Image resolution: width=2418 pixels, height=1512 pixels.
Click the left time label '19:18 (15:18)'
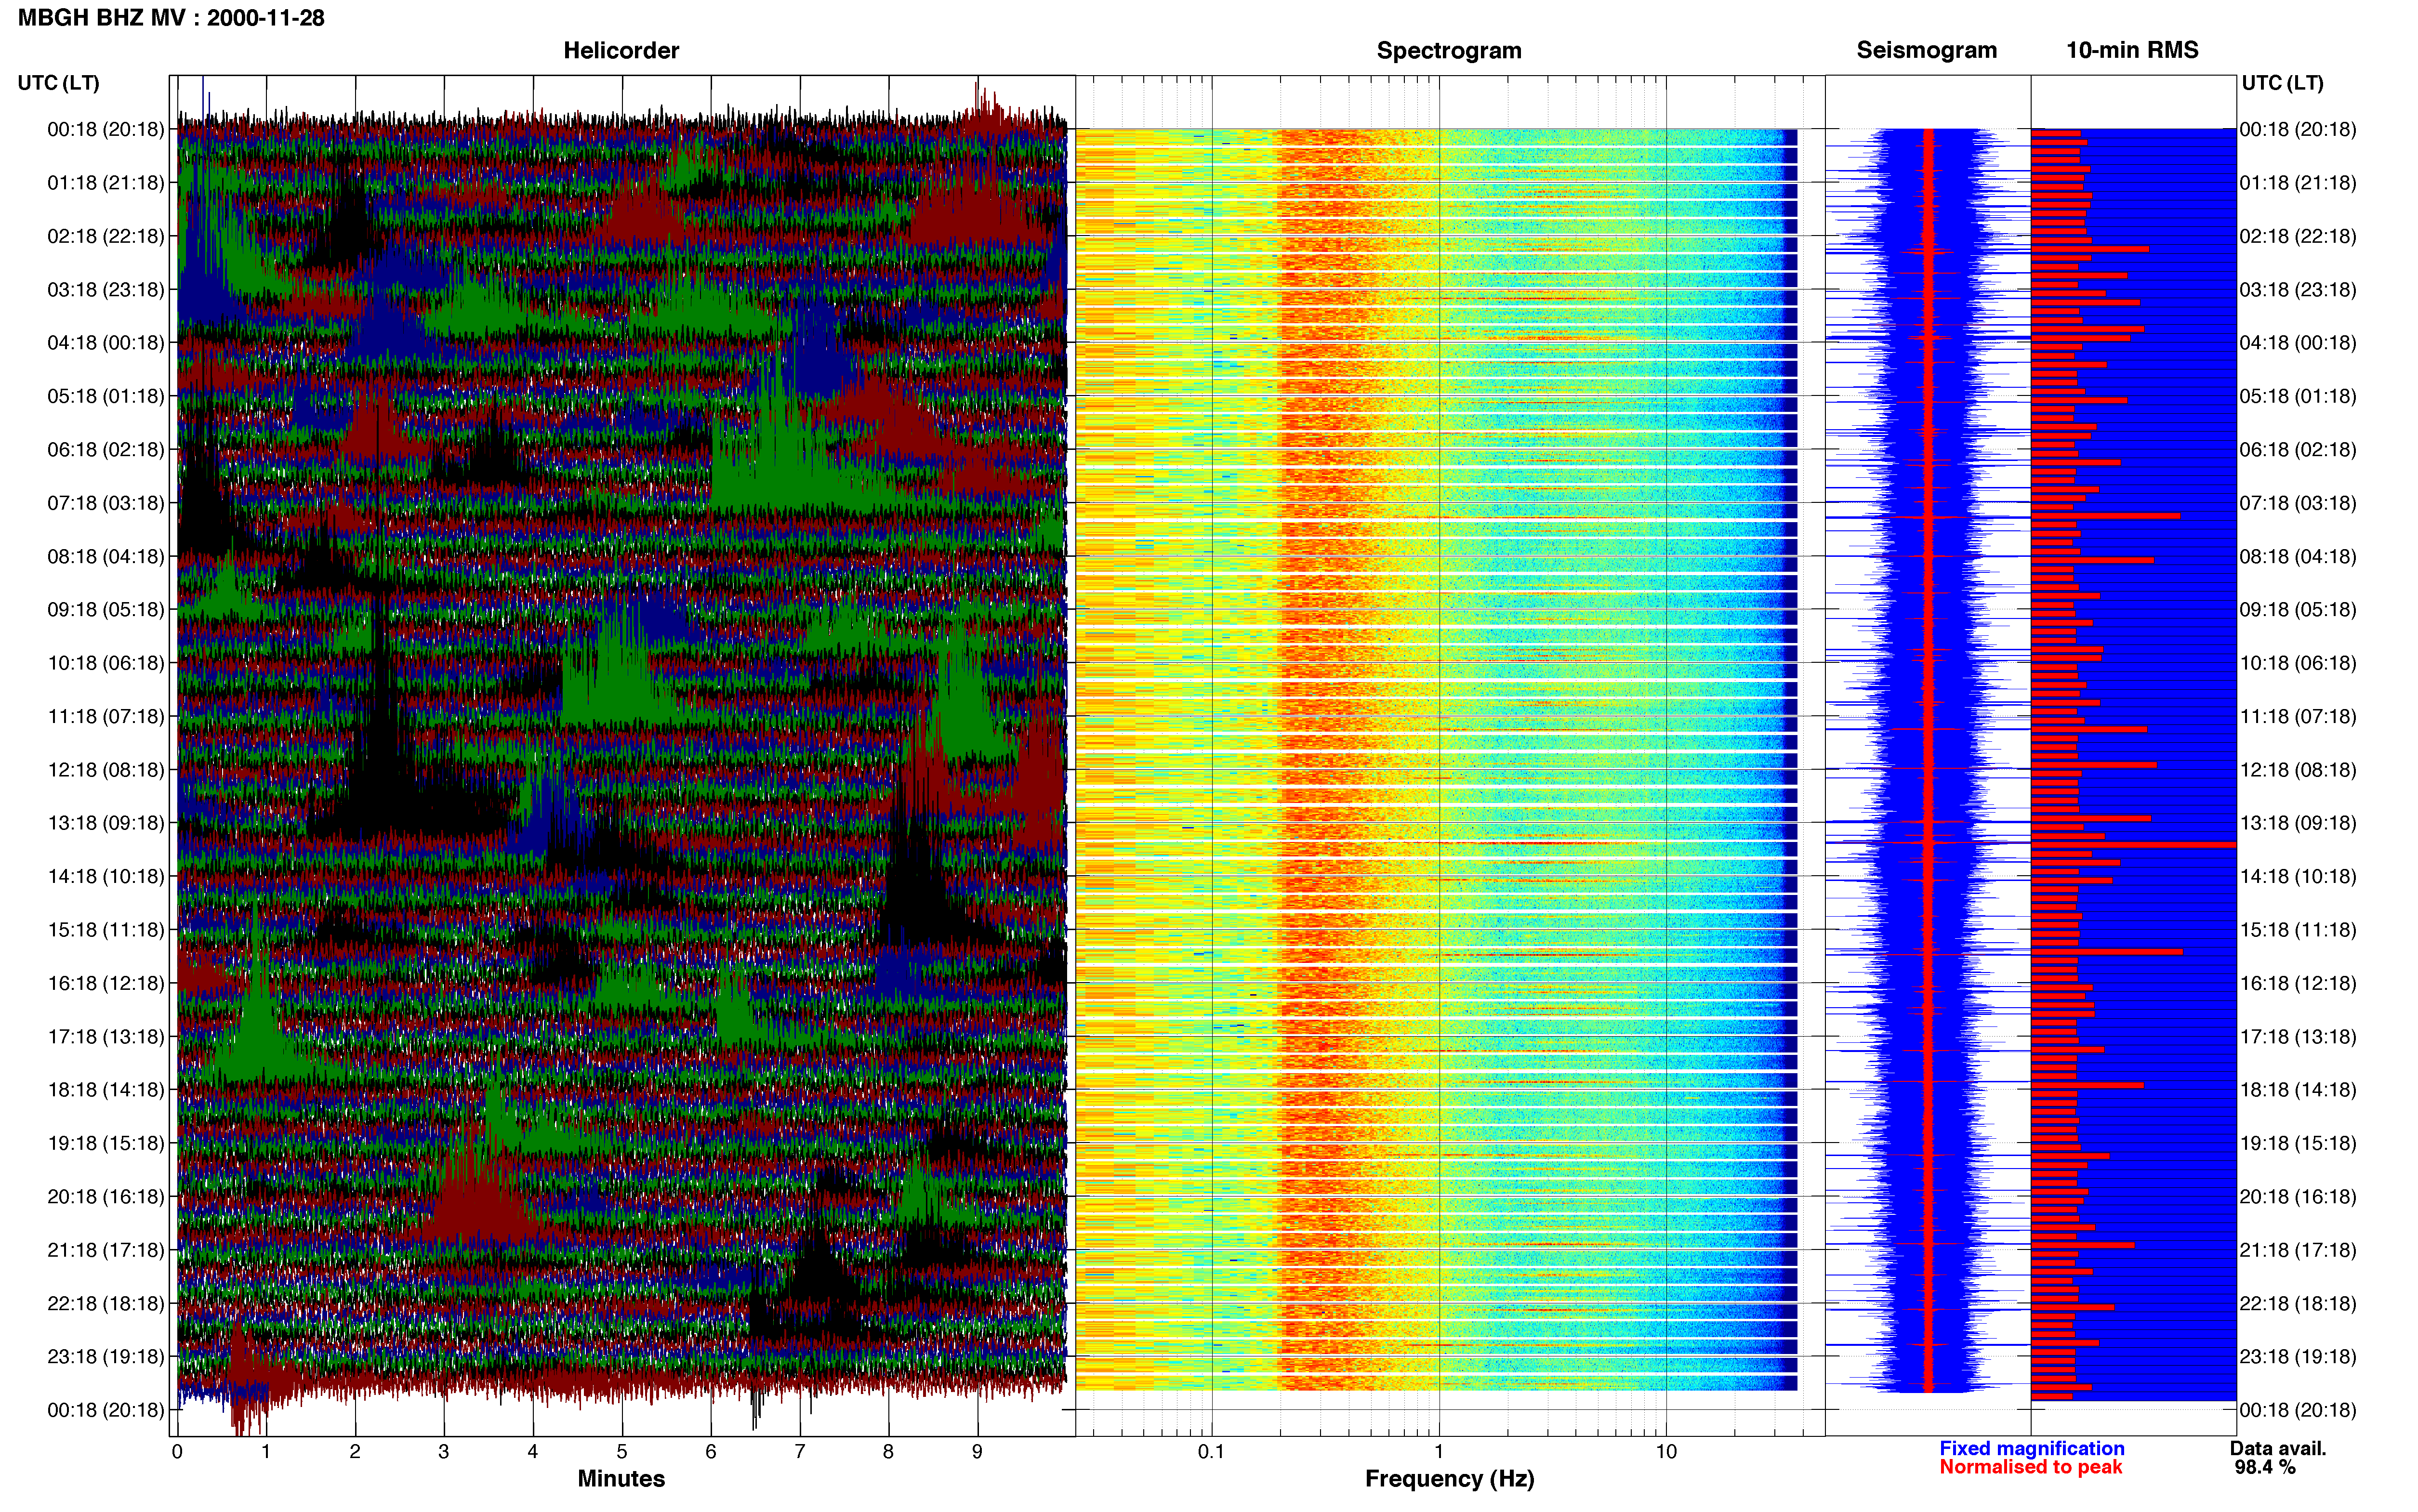106,1143
